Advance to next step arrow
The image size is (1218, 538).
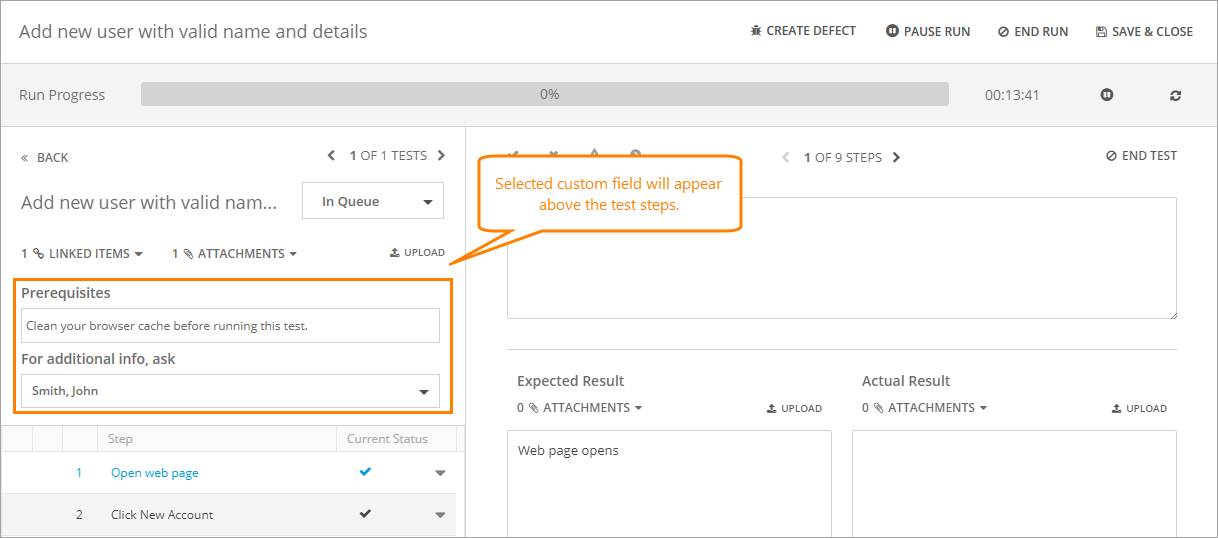[896, 158]
